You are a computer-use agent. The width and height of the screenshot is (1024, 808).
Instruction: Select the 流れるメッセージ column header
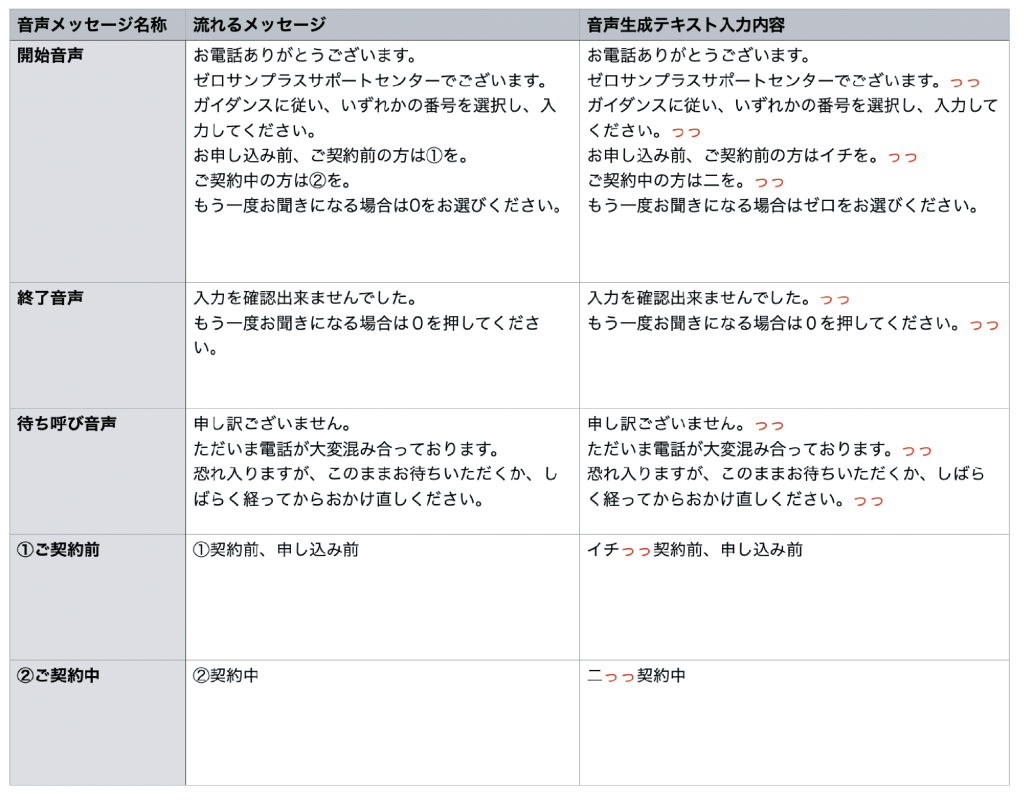tap(259, 25)
